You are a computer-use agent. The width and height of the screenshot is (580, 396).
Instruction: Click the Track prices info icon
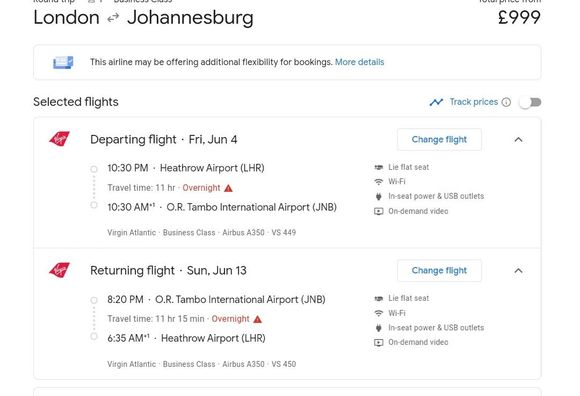click(x=506, y=102)
